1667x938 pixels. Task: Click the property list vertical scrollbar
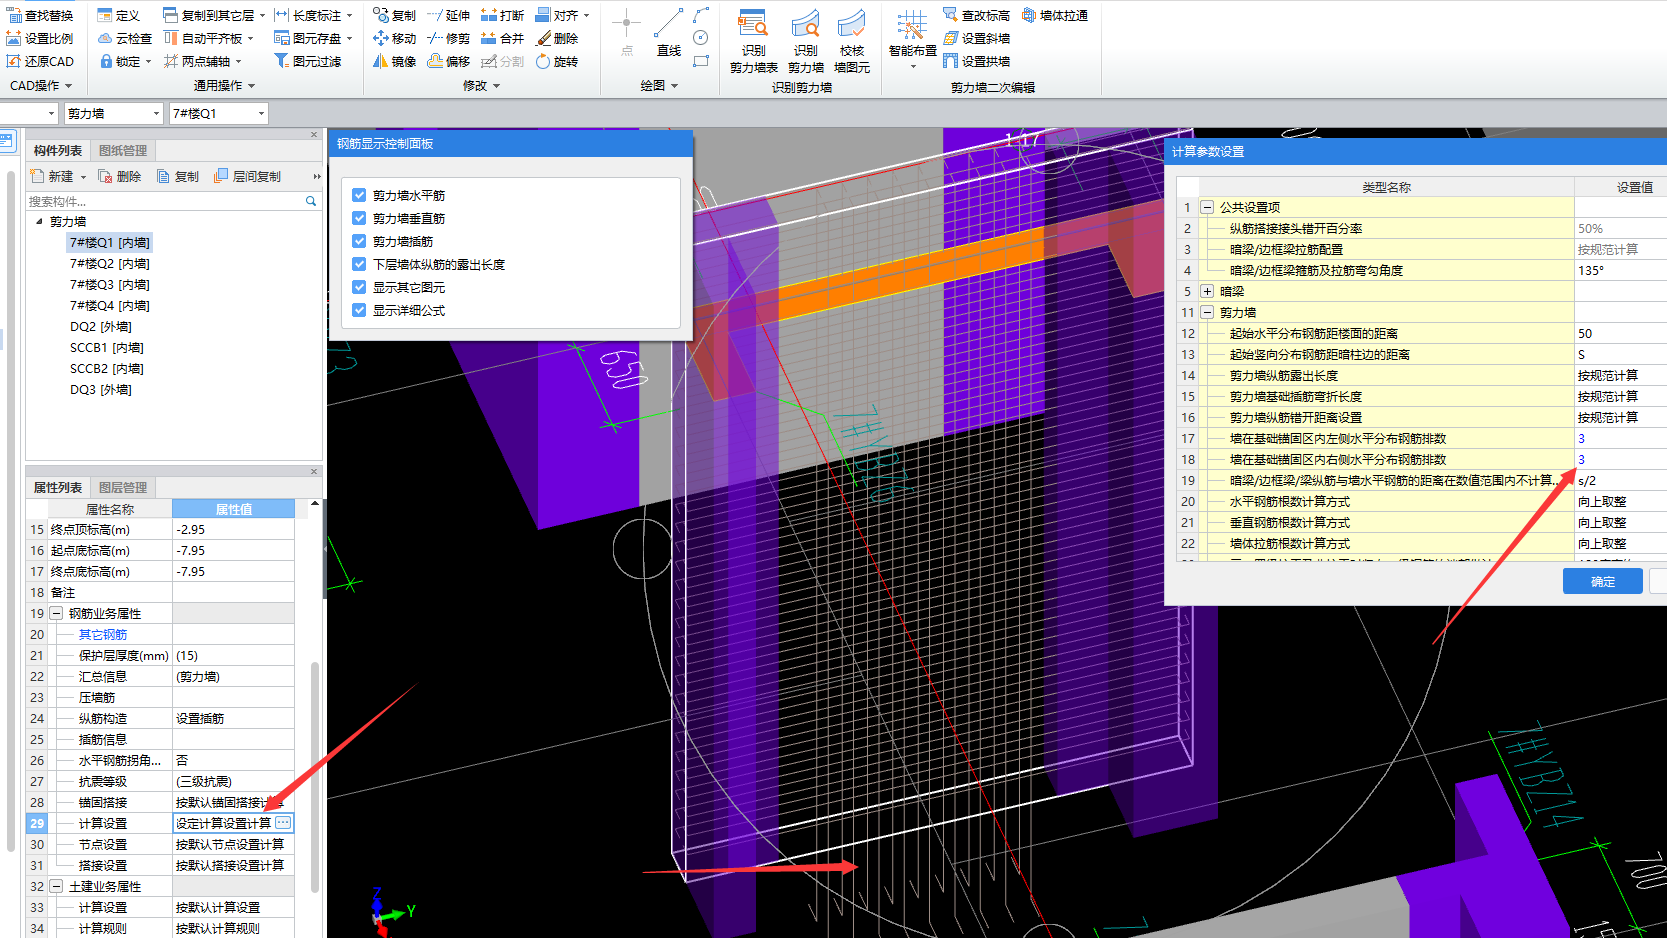click(x=315, y=775)
